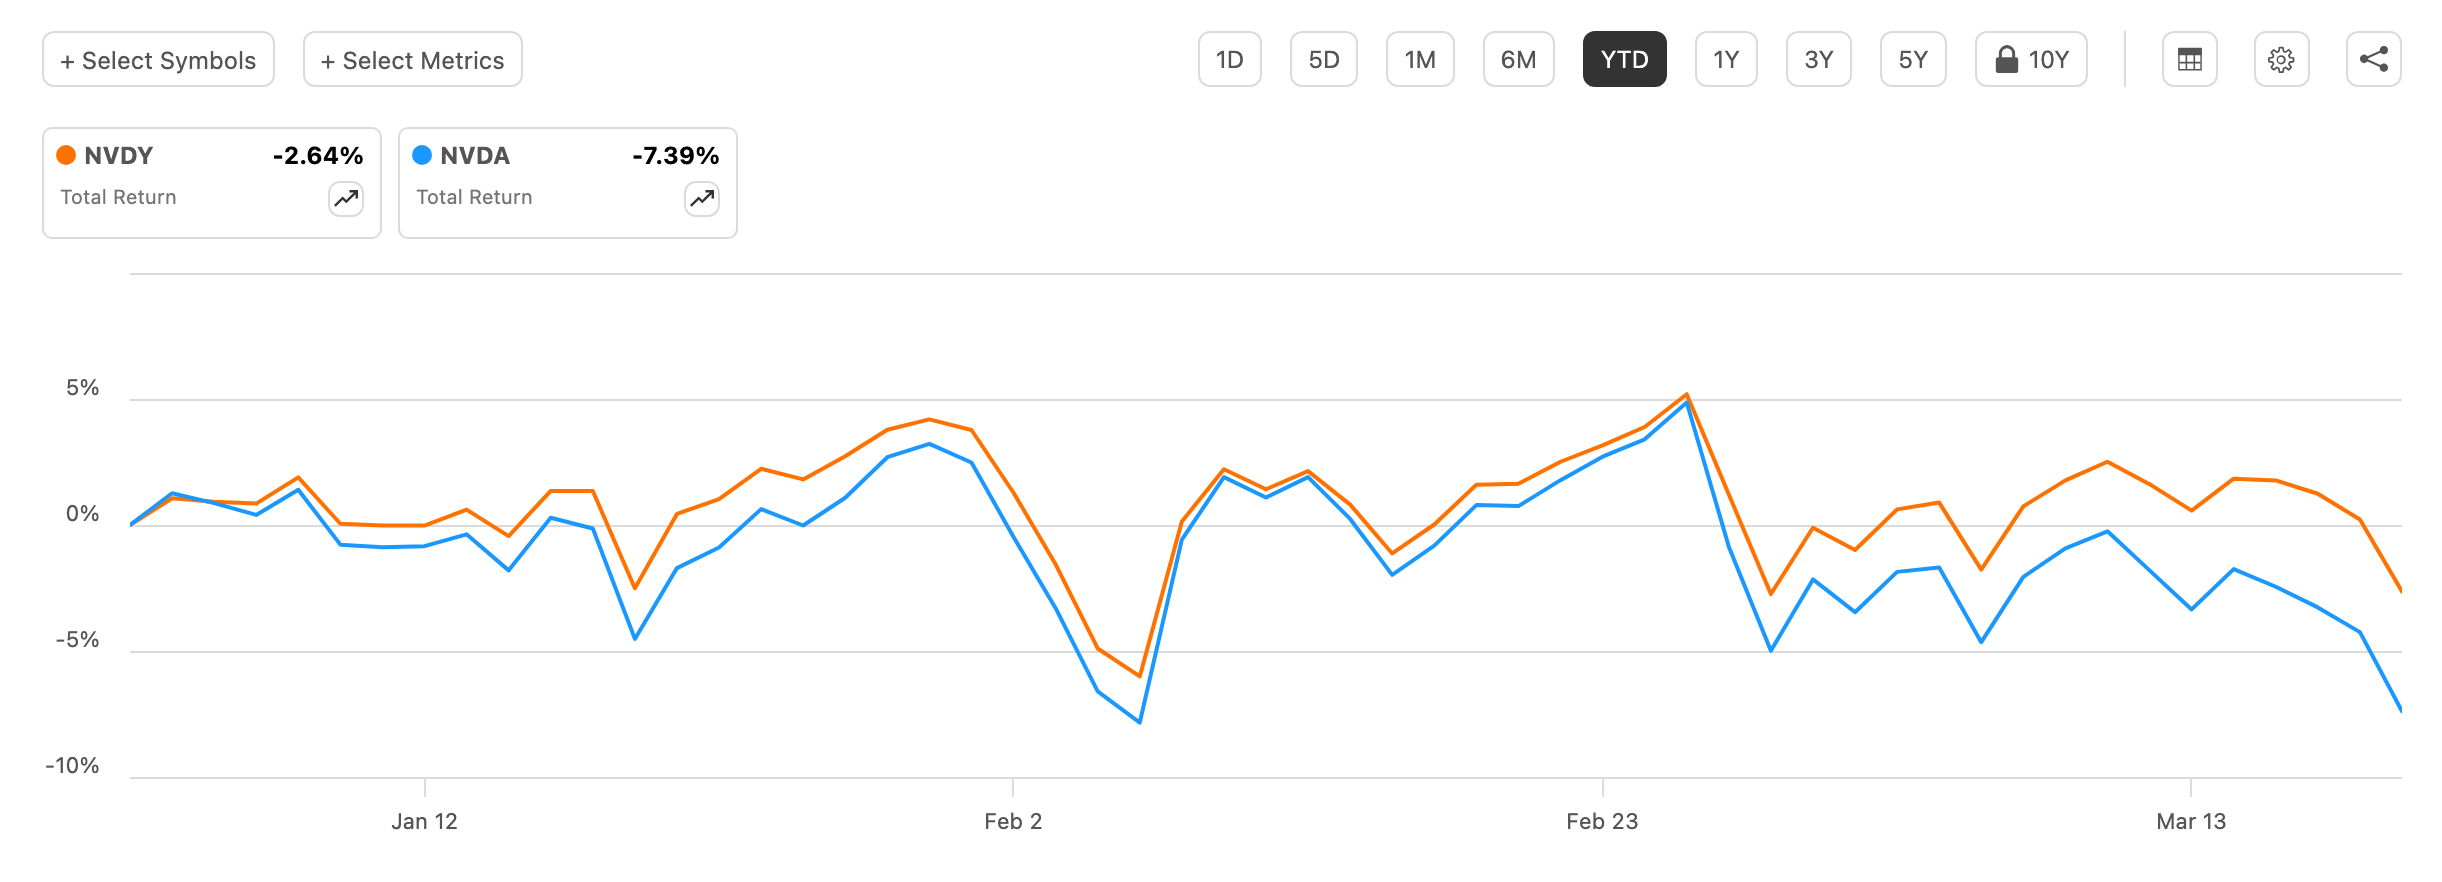This screenshot has height=882, width=2442.
Task: Select the 5Y time range
Action: [1912, 59]
